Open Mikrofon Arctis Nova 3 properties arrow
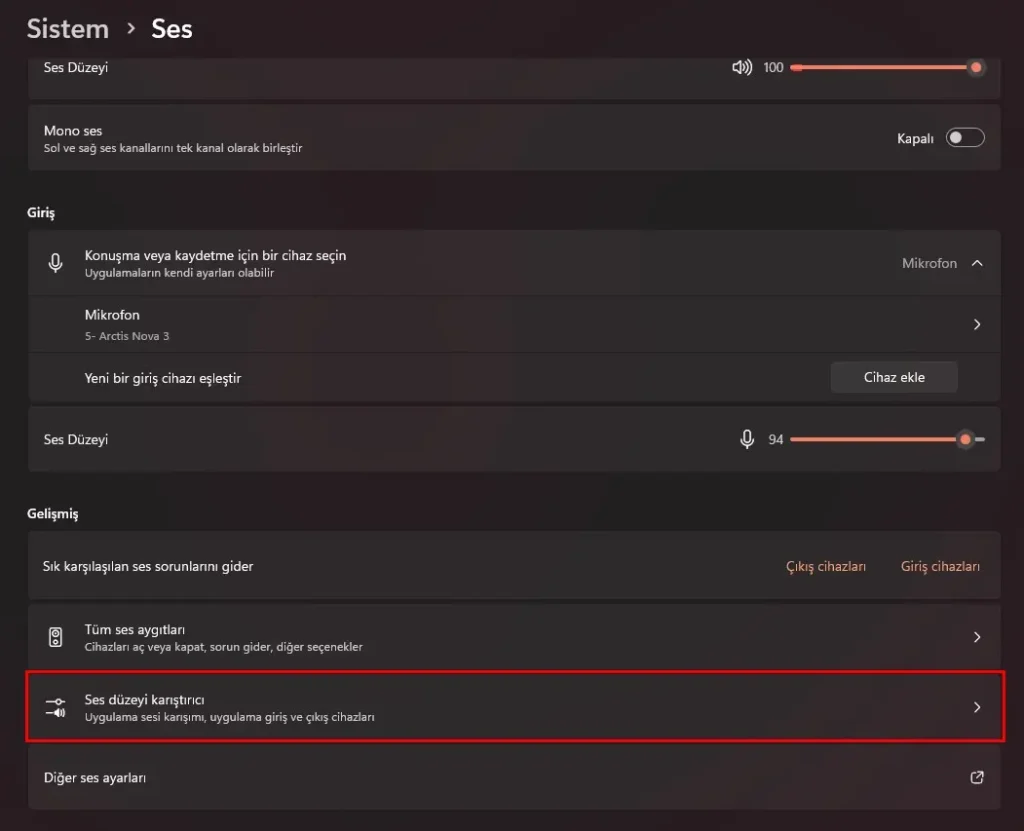Image resolution: width=1024 pixels, height=831 pixels. click(977, 324)
